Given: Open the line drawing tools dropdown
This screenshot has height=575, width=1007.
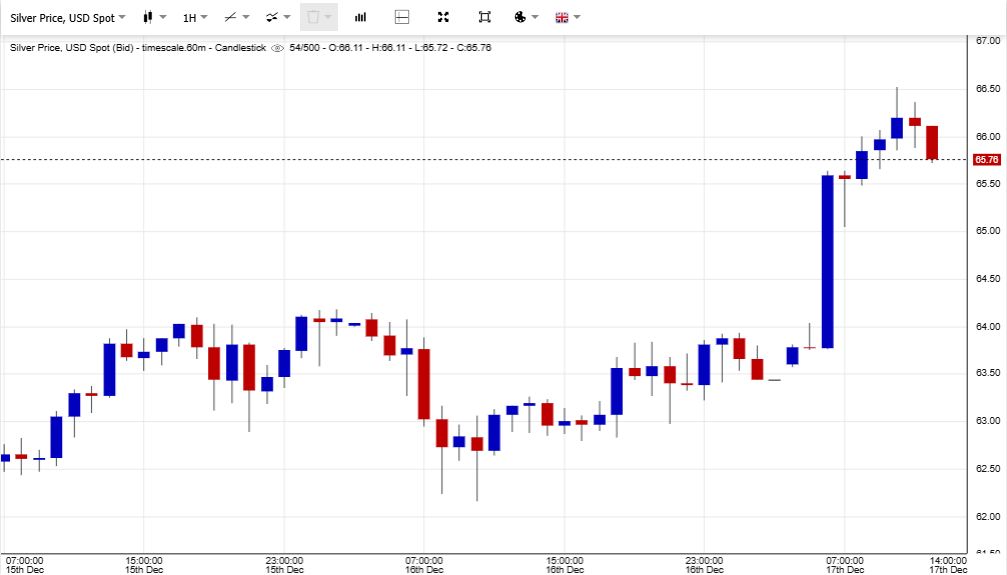Looking at the screenshot, I should tap(236, 17).
